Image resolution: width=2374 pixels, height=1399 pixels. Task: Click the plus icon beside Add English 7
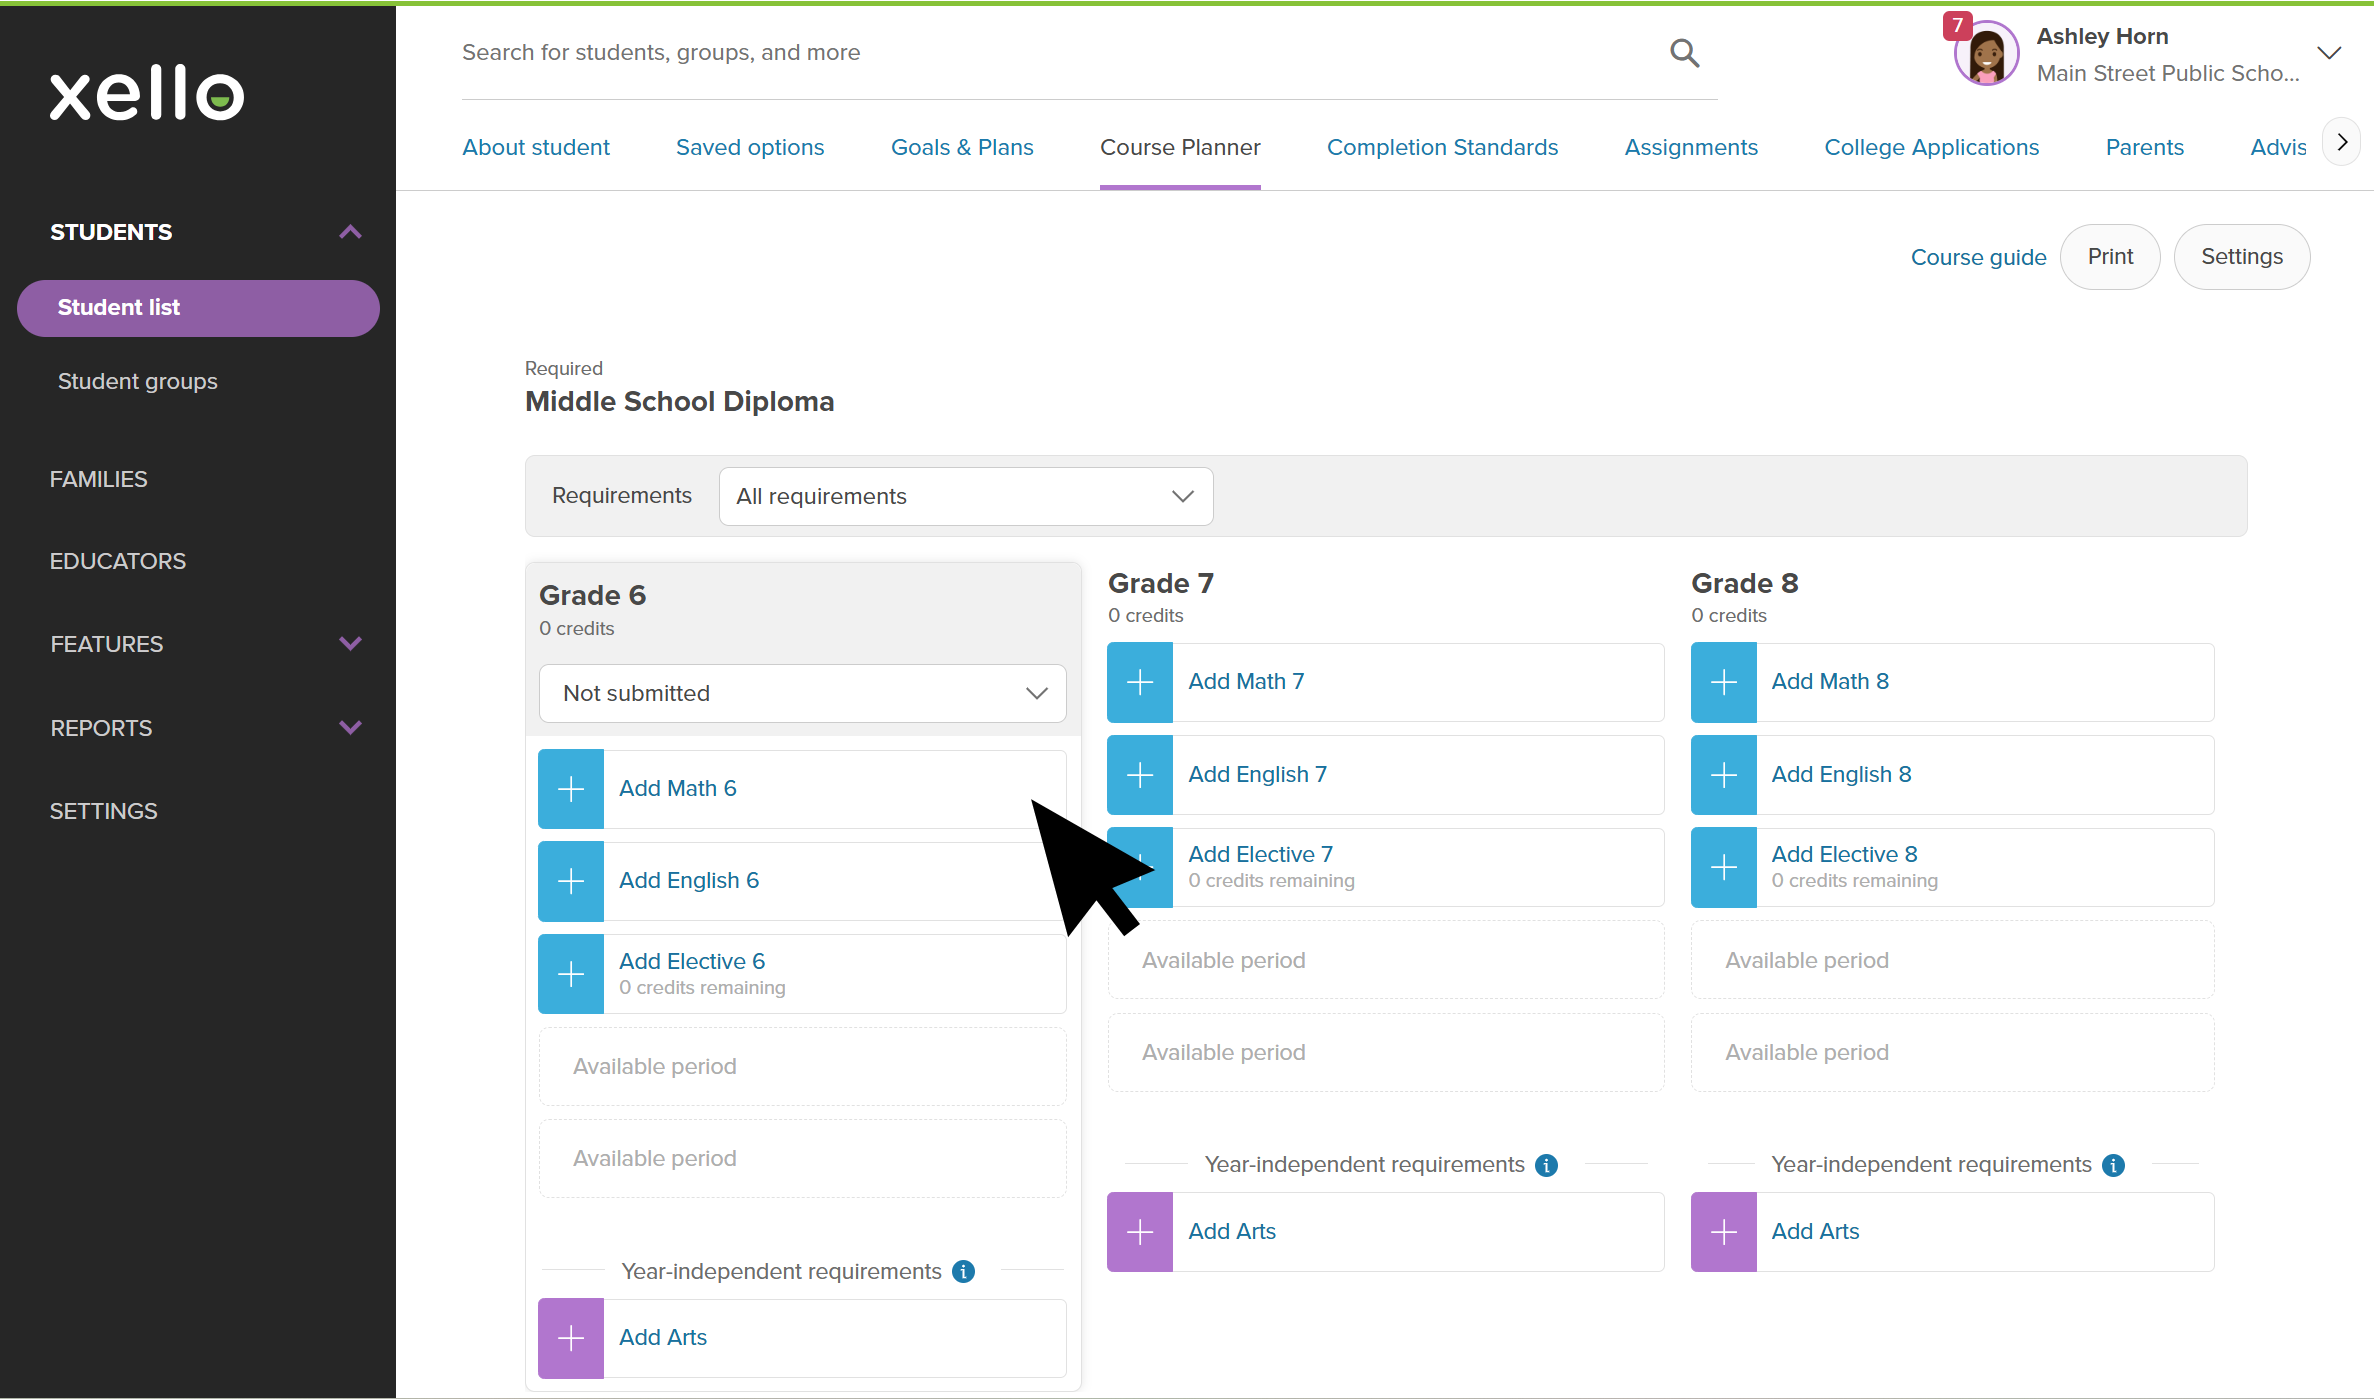tap(1140, 775)
